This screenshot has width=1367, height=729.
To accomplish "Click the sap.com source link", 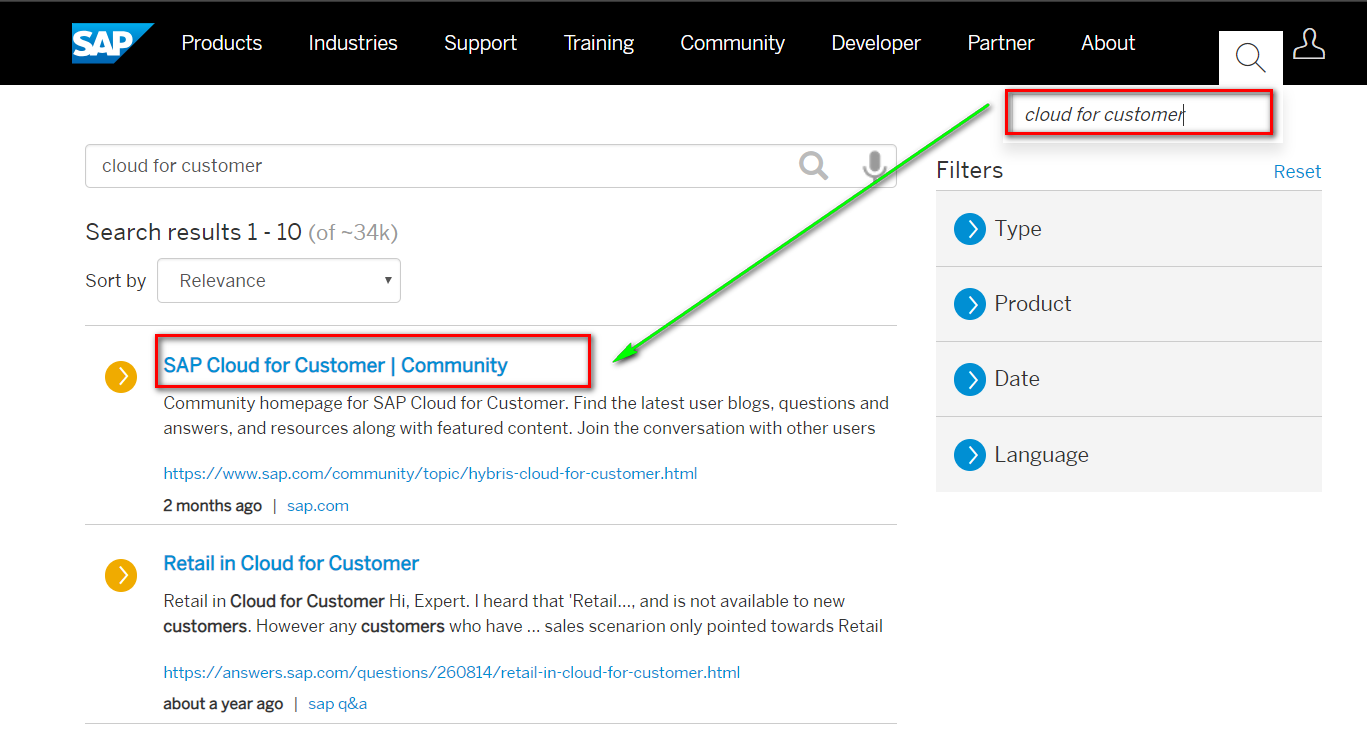I will (318, 506).
